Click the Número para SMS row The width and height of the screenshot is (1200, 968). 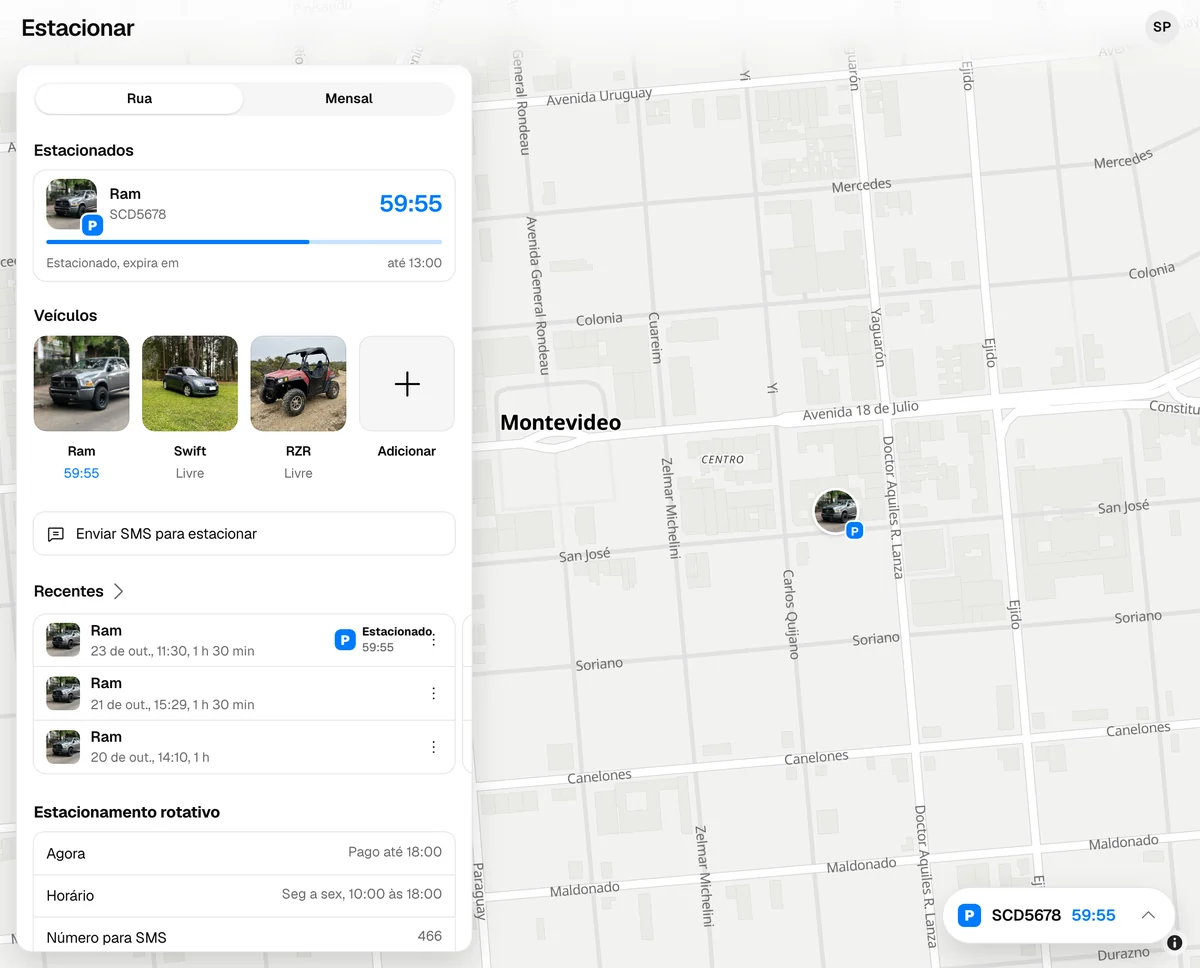[244, 937]
